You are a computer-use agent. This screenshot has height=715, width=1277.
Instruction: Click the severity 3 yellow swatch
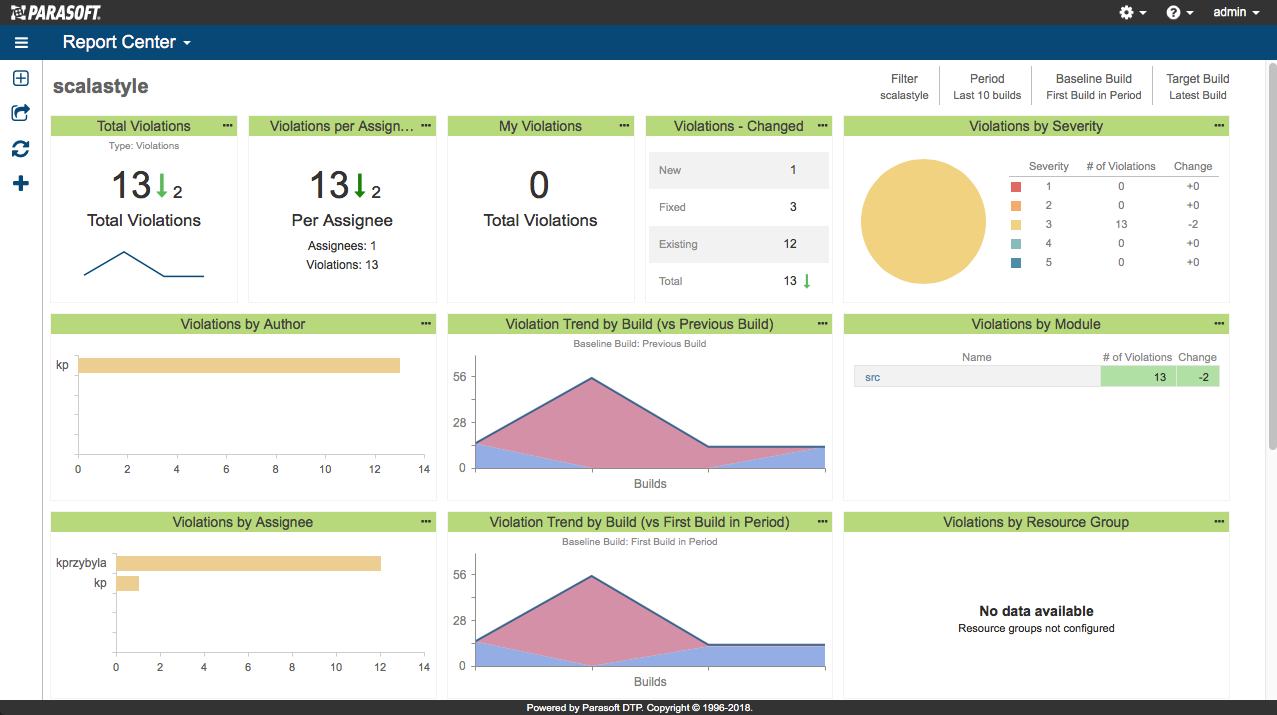(x=1016, y=225)
